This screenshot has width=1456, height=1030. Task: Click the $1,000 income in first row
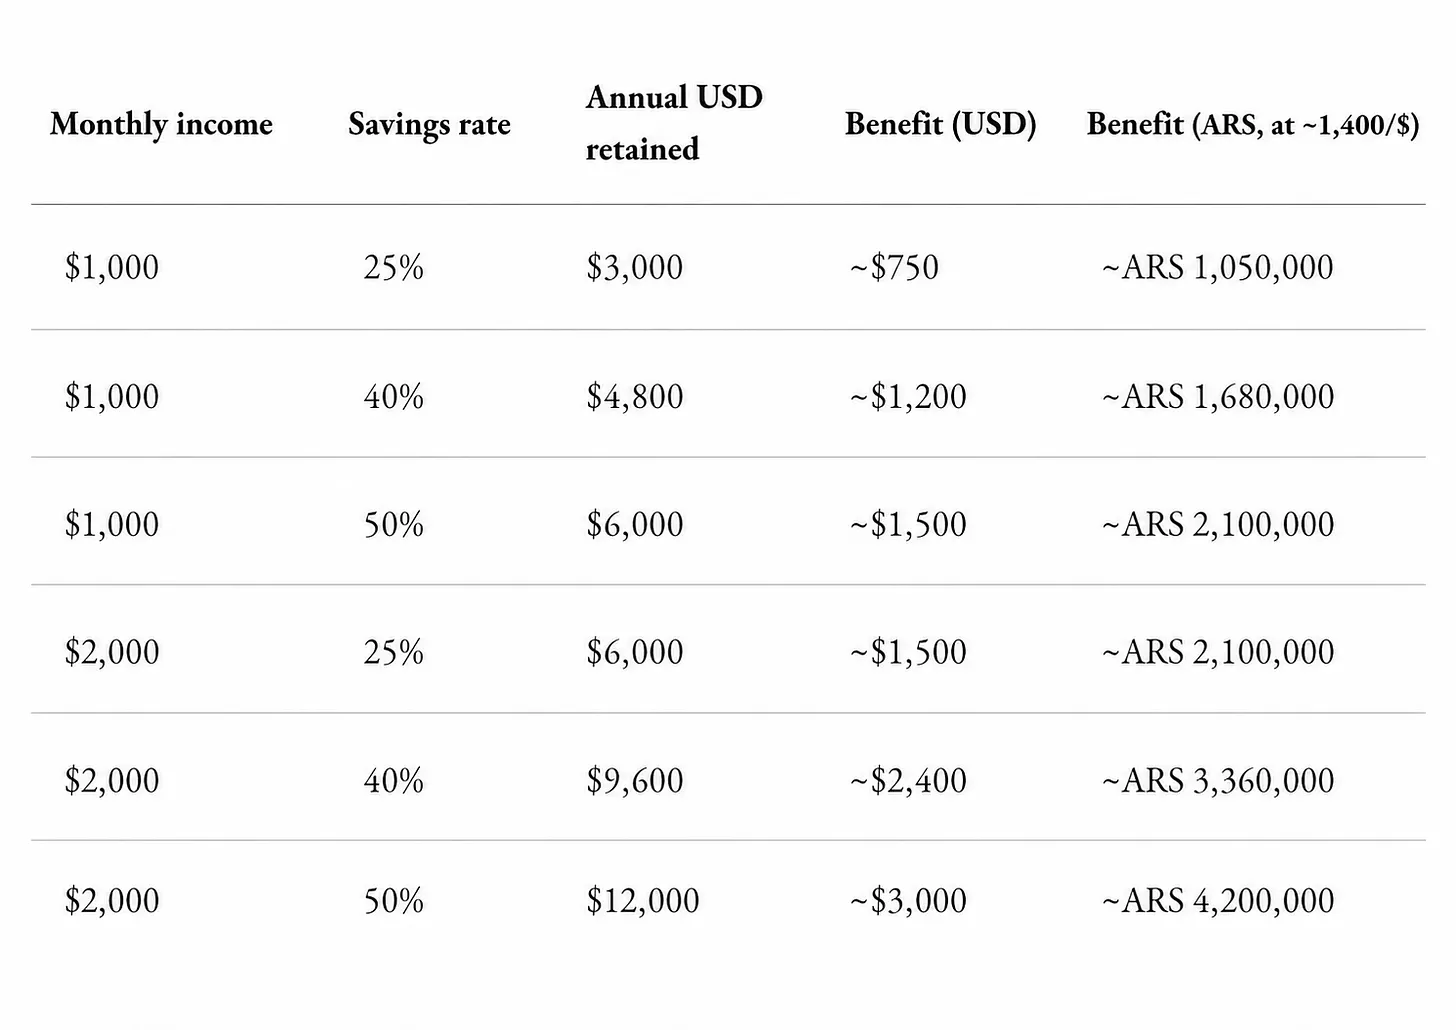(x=112, y=267)
